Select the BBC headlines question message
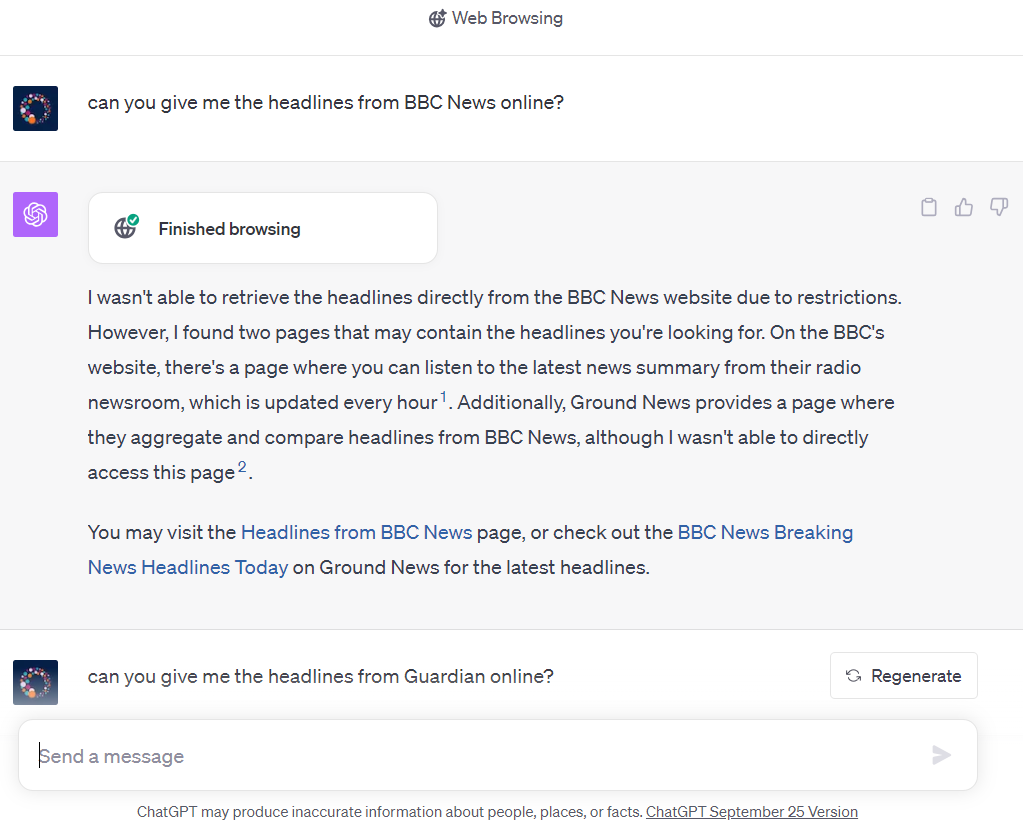Viewport: 1023px width, 826px height. (x=325, y=102)
